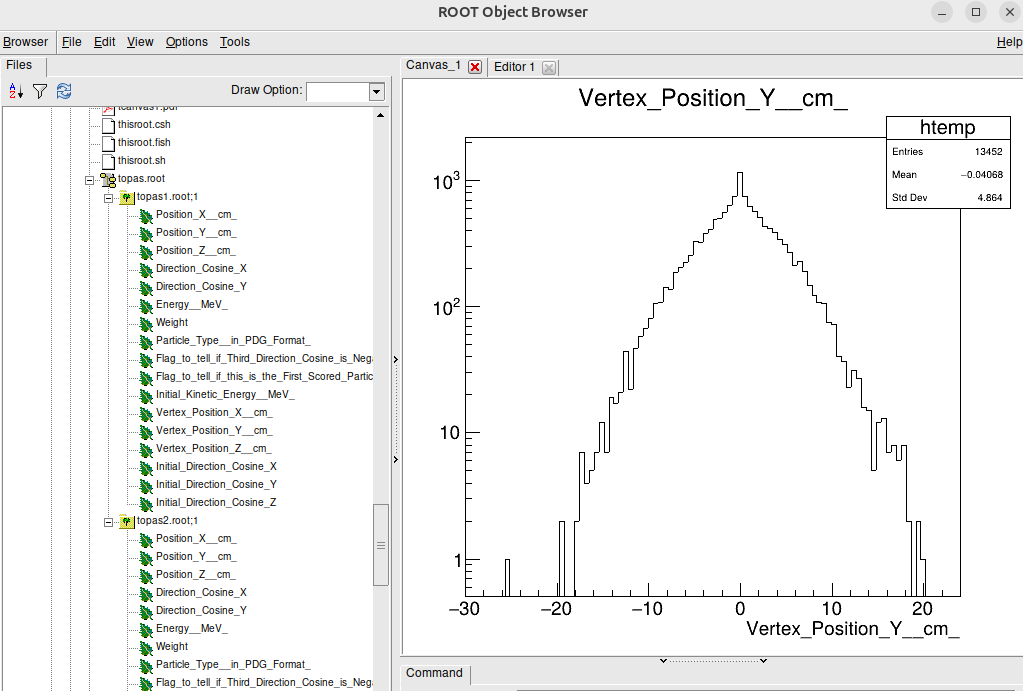Click the topas1.root;1 tree icon

[x=127, y=197]
